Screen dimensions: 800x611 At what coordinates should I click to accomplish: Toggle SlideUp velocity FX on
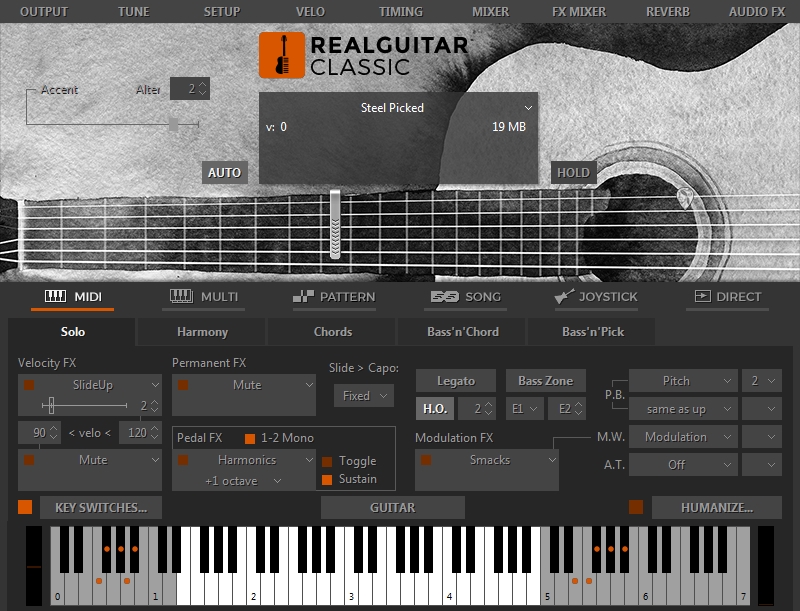[29, 385]
